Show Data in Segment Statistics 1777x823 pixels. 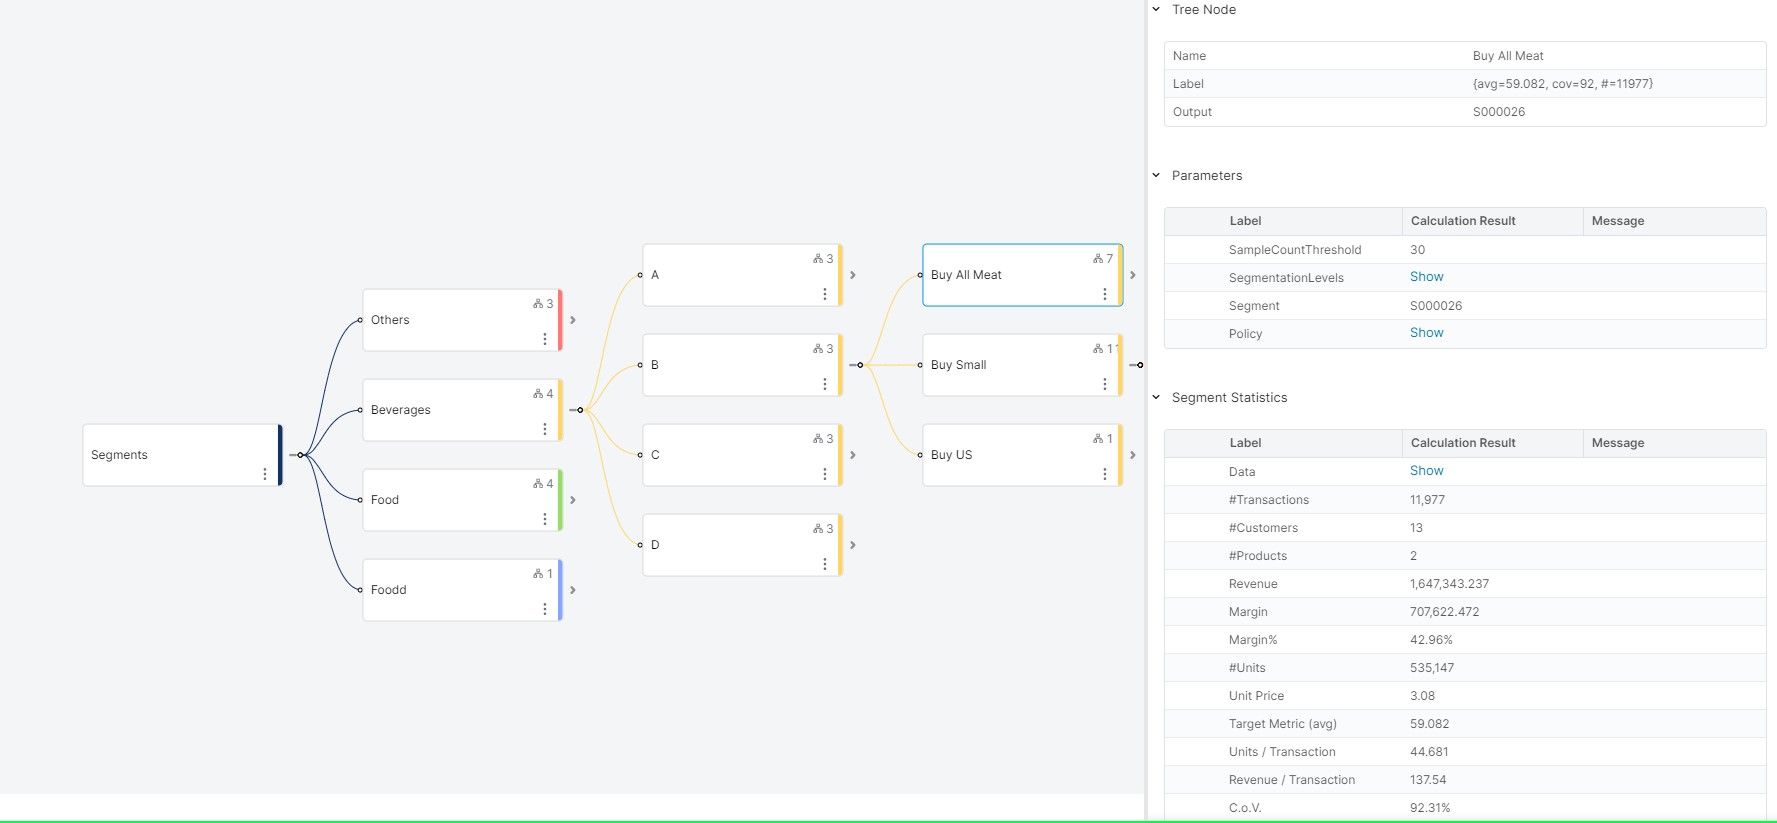tap(1426, 471)
